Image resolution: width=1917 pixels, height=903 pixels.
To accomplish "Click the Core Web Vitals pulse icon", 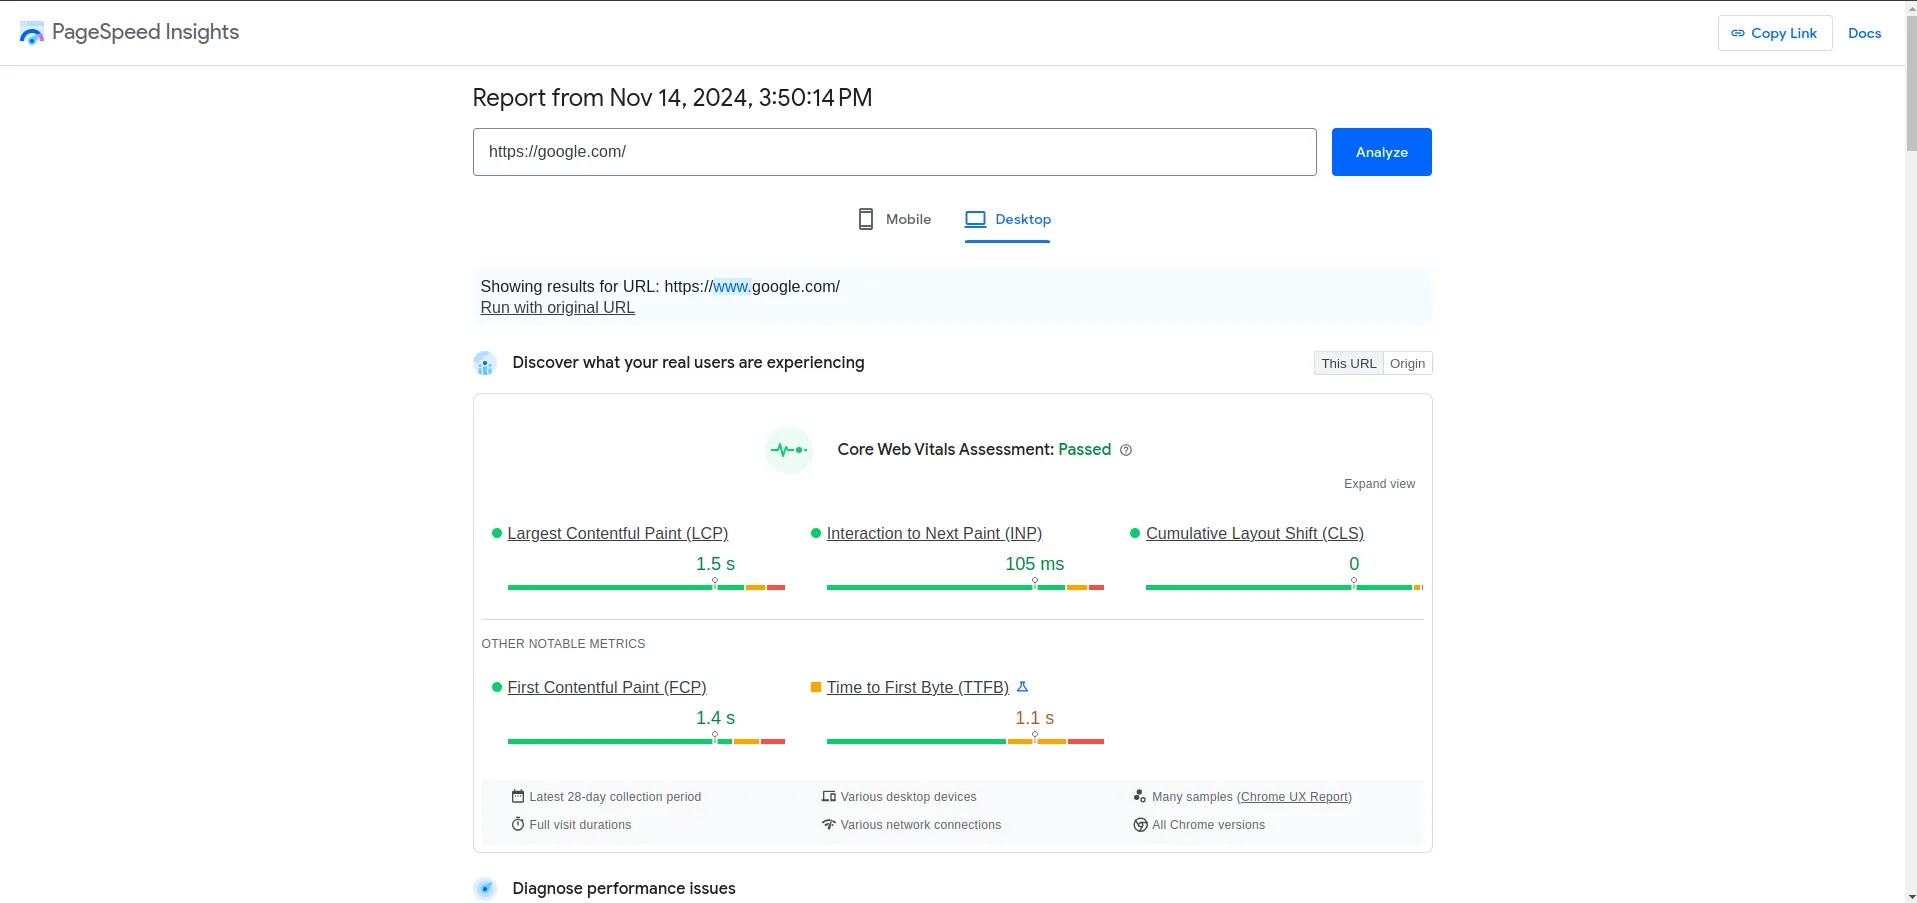I will [x=789, y=450].
